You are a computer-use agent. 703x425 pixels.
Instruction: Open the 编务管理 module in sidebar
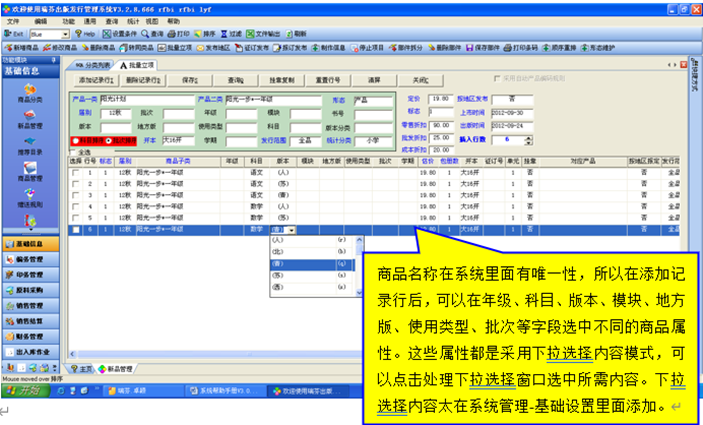point(30,259)
